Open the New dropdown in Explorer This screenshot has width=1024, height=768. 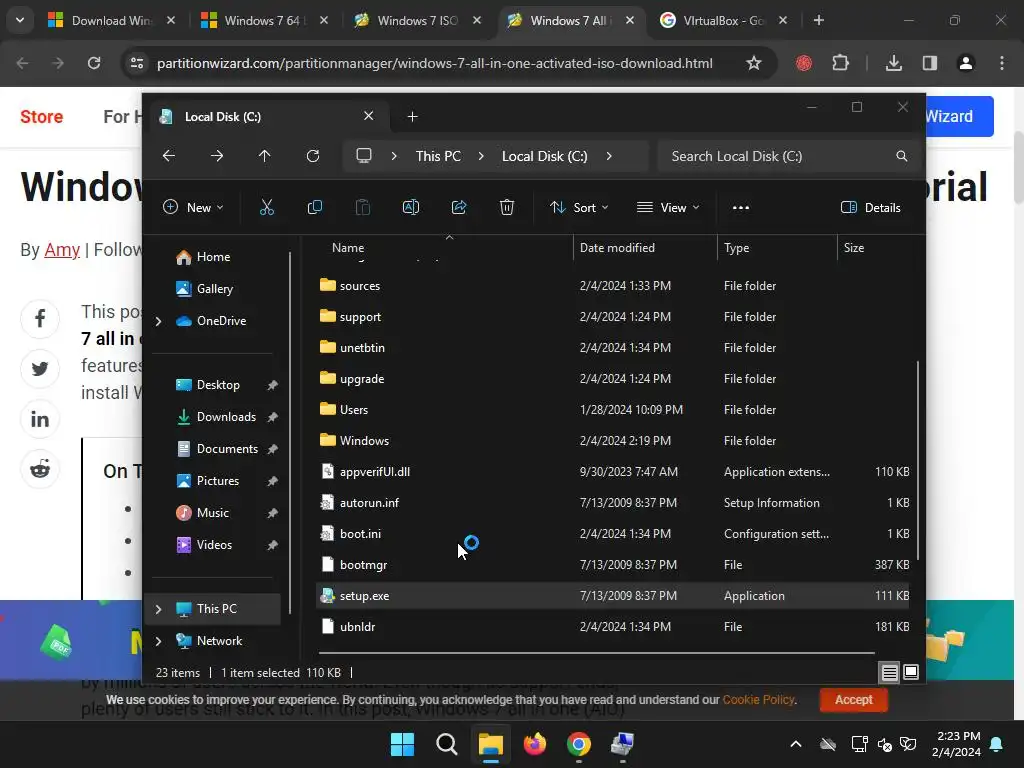[x=193, y=208]
